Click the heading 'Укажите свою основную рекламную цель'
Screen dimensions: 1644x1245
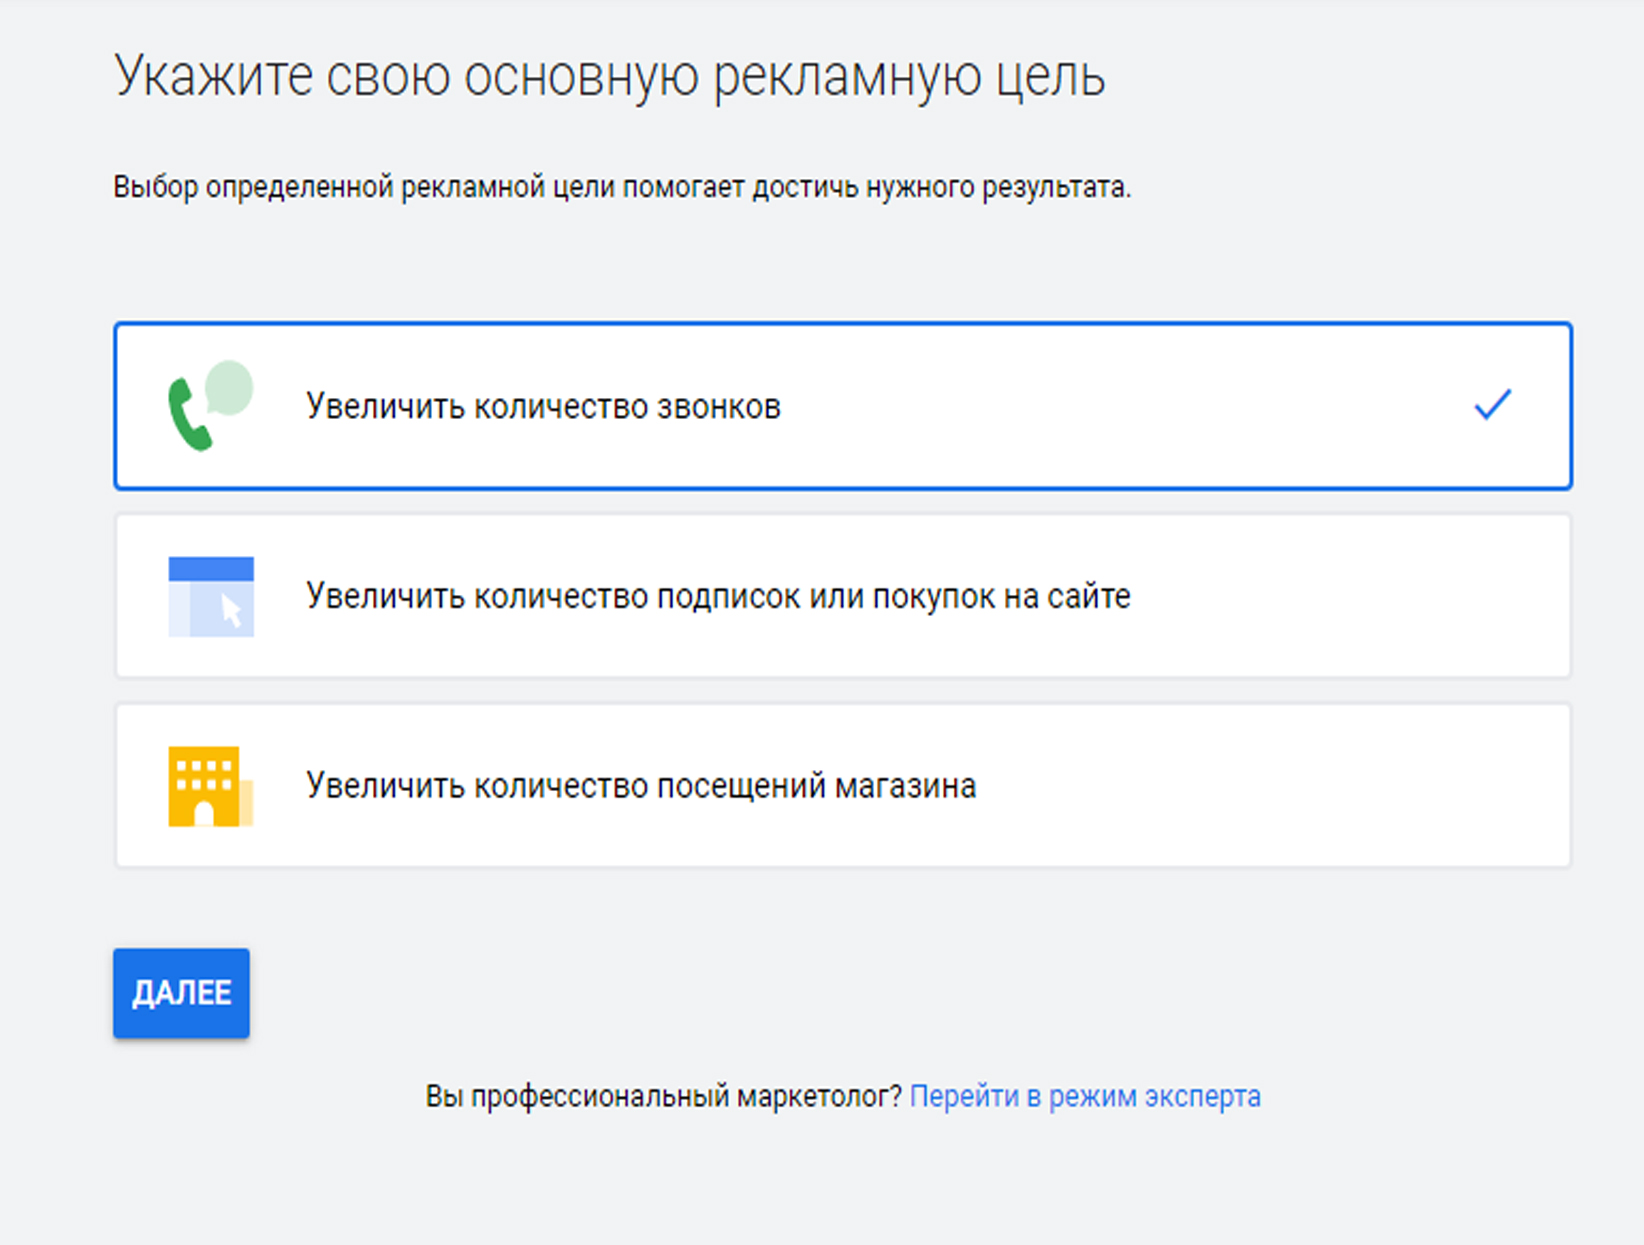pyautogui.click(x=609, y=77)
